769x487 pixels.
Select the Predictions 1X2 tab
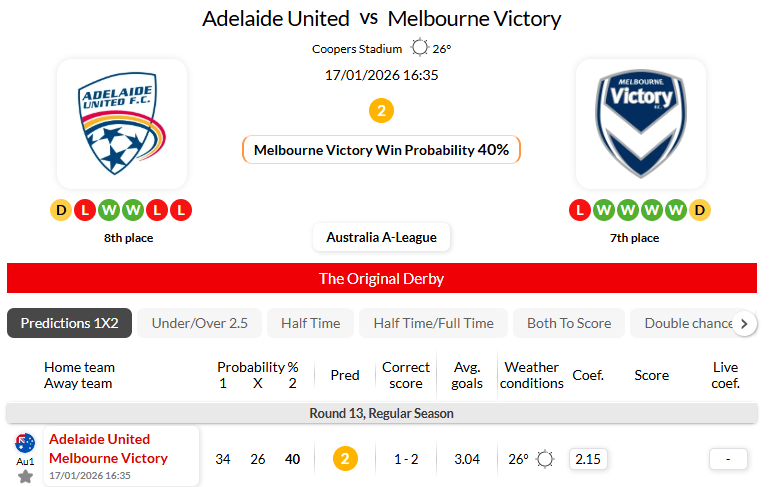pyautogui.click(x=70, y=323)
